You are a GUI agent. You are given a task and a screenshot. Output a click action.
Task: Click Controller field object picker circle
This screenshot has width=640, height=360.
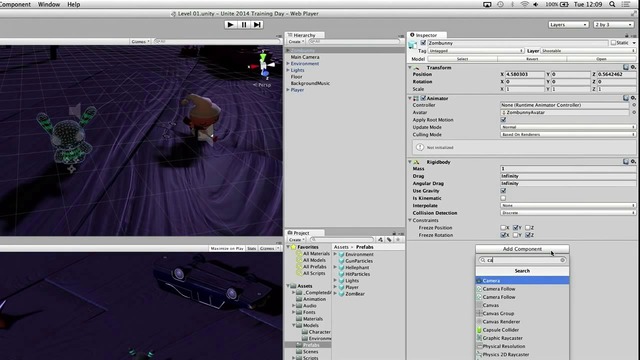634,105
